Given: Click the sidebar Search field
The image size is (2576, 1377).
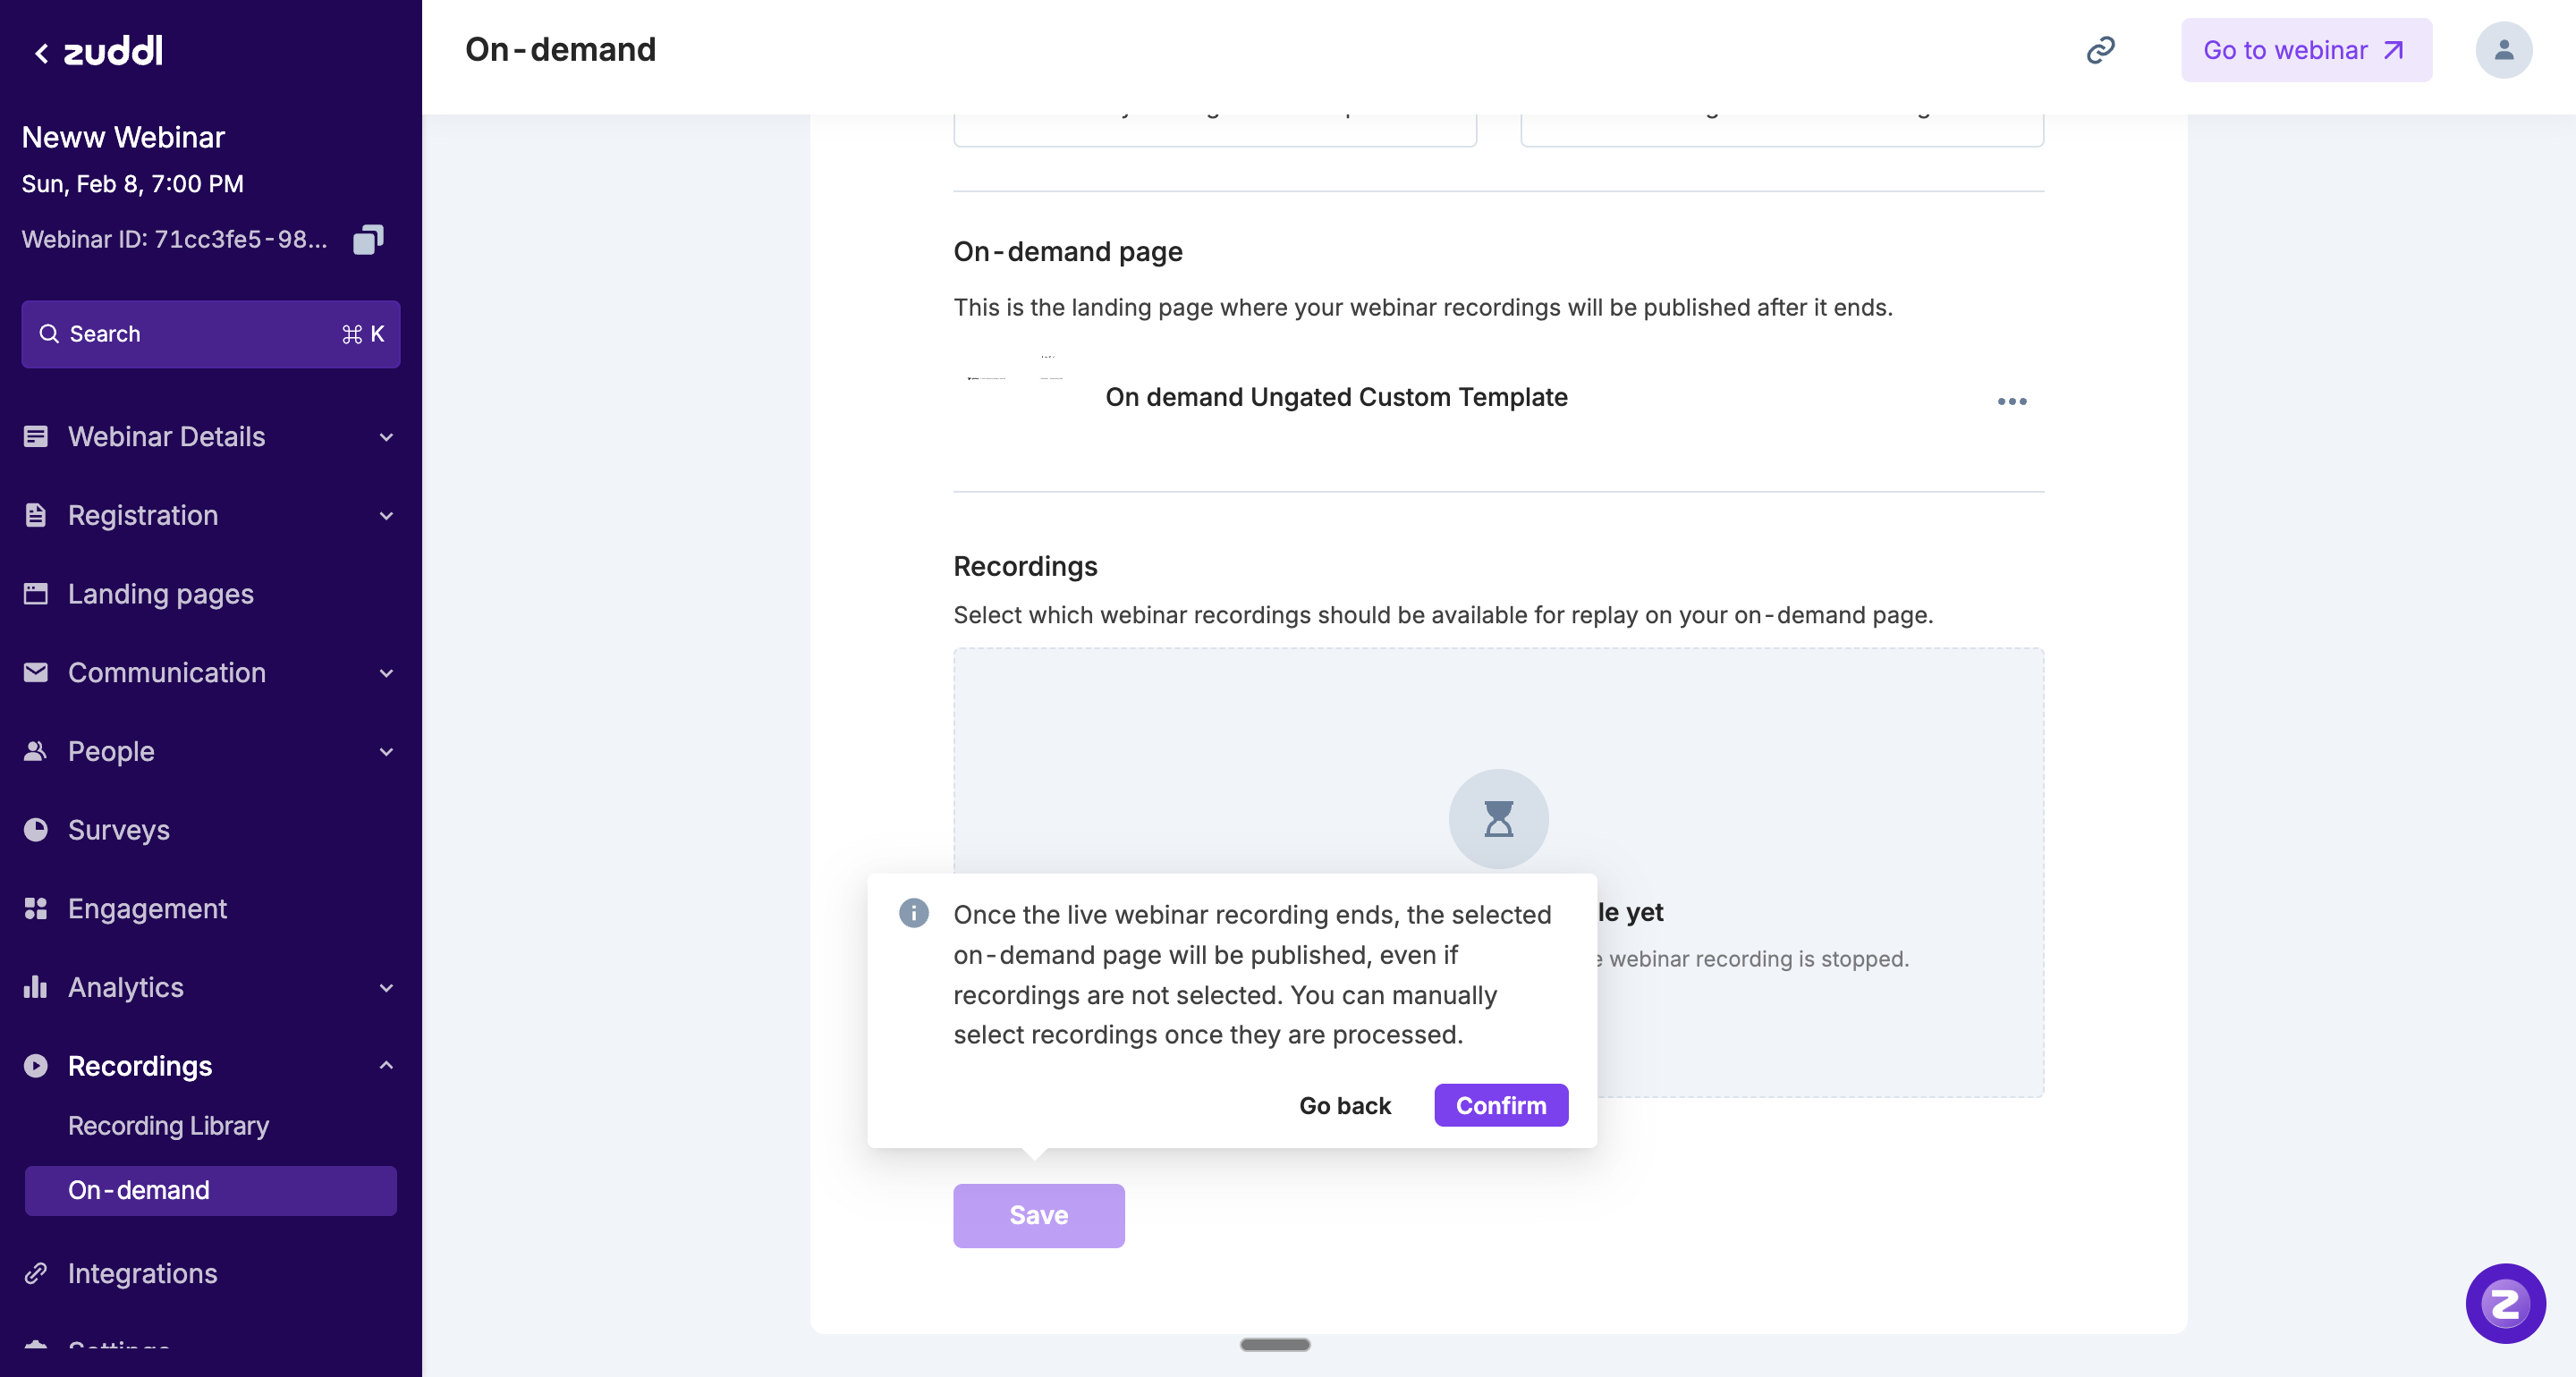Looking at the screenshot, I should (210, 334).
